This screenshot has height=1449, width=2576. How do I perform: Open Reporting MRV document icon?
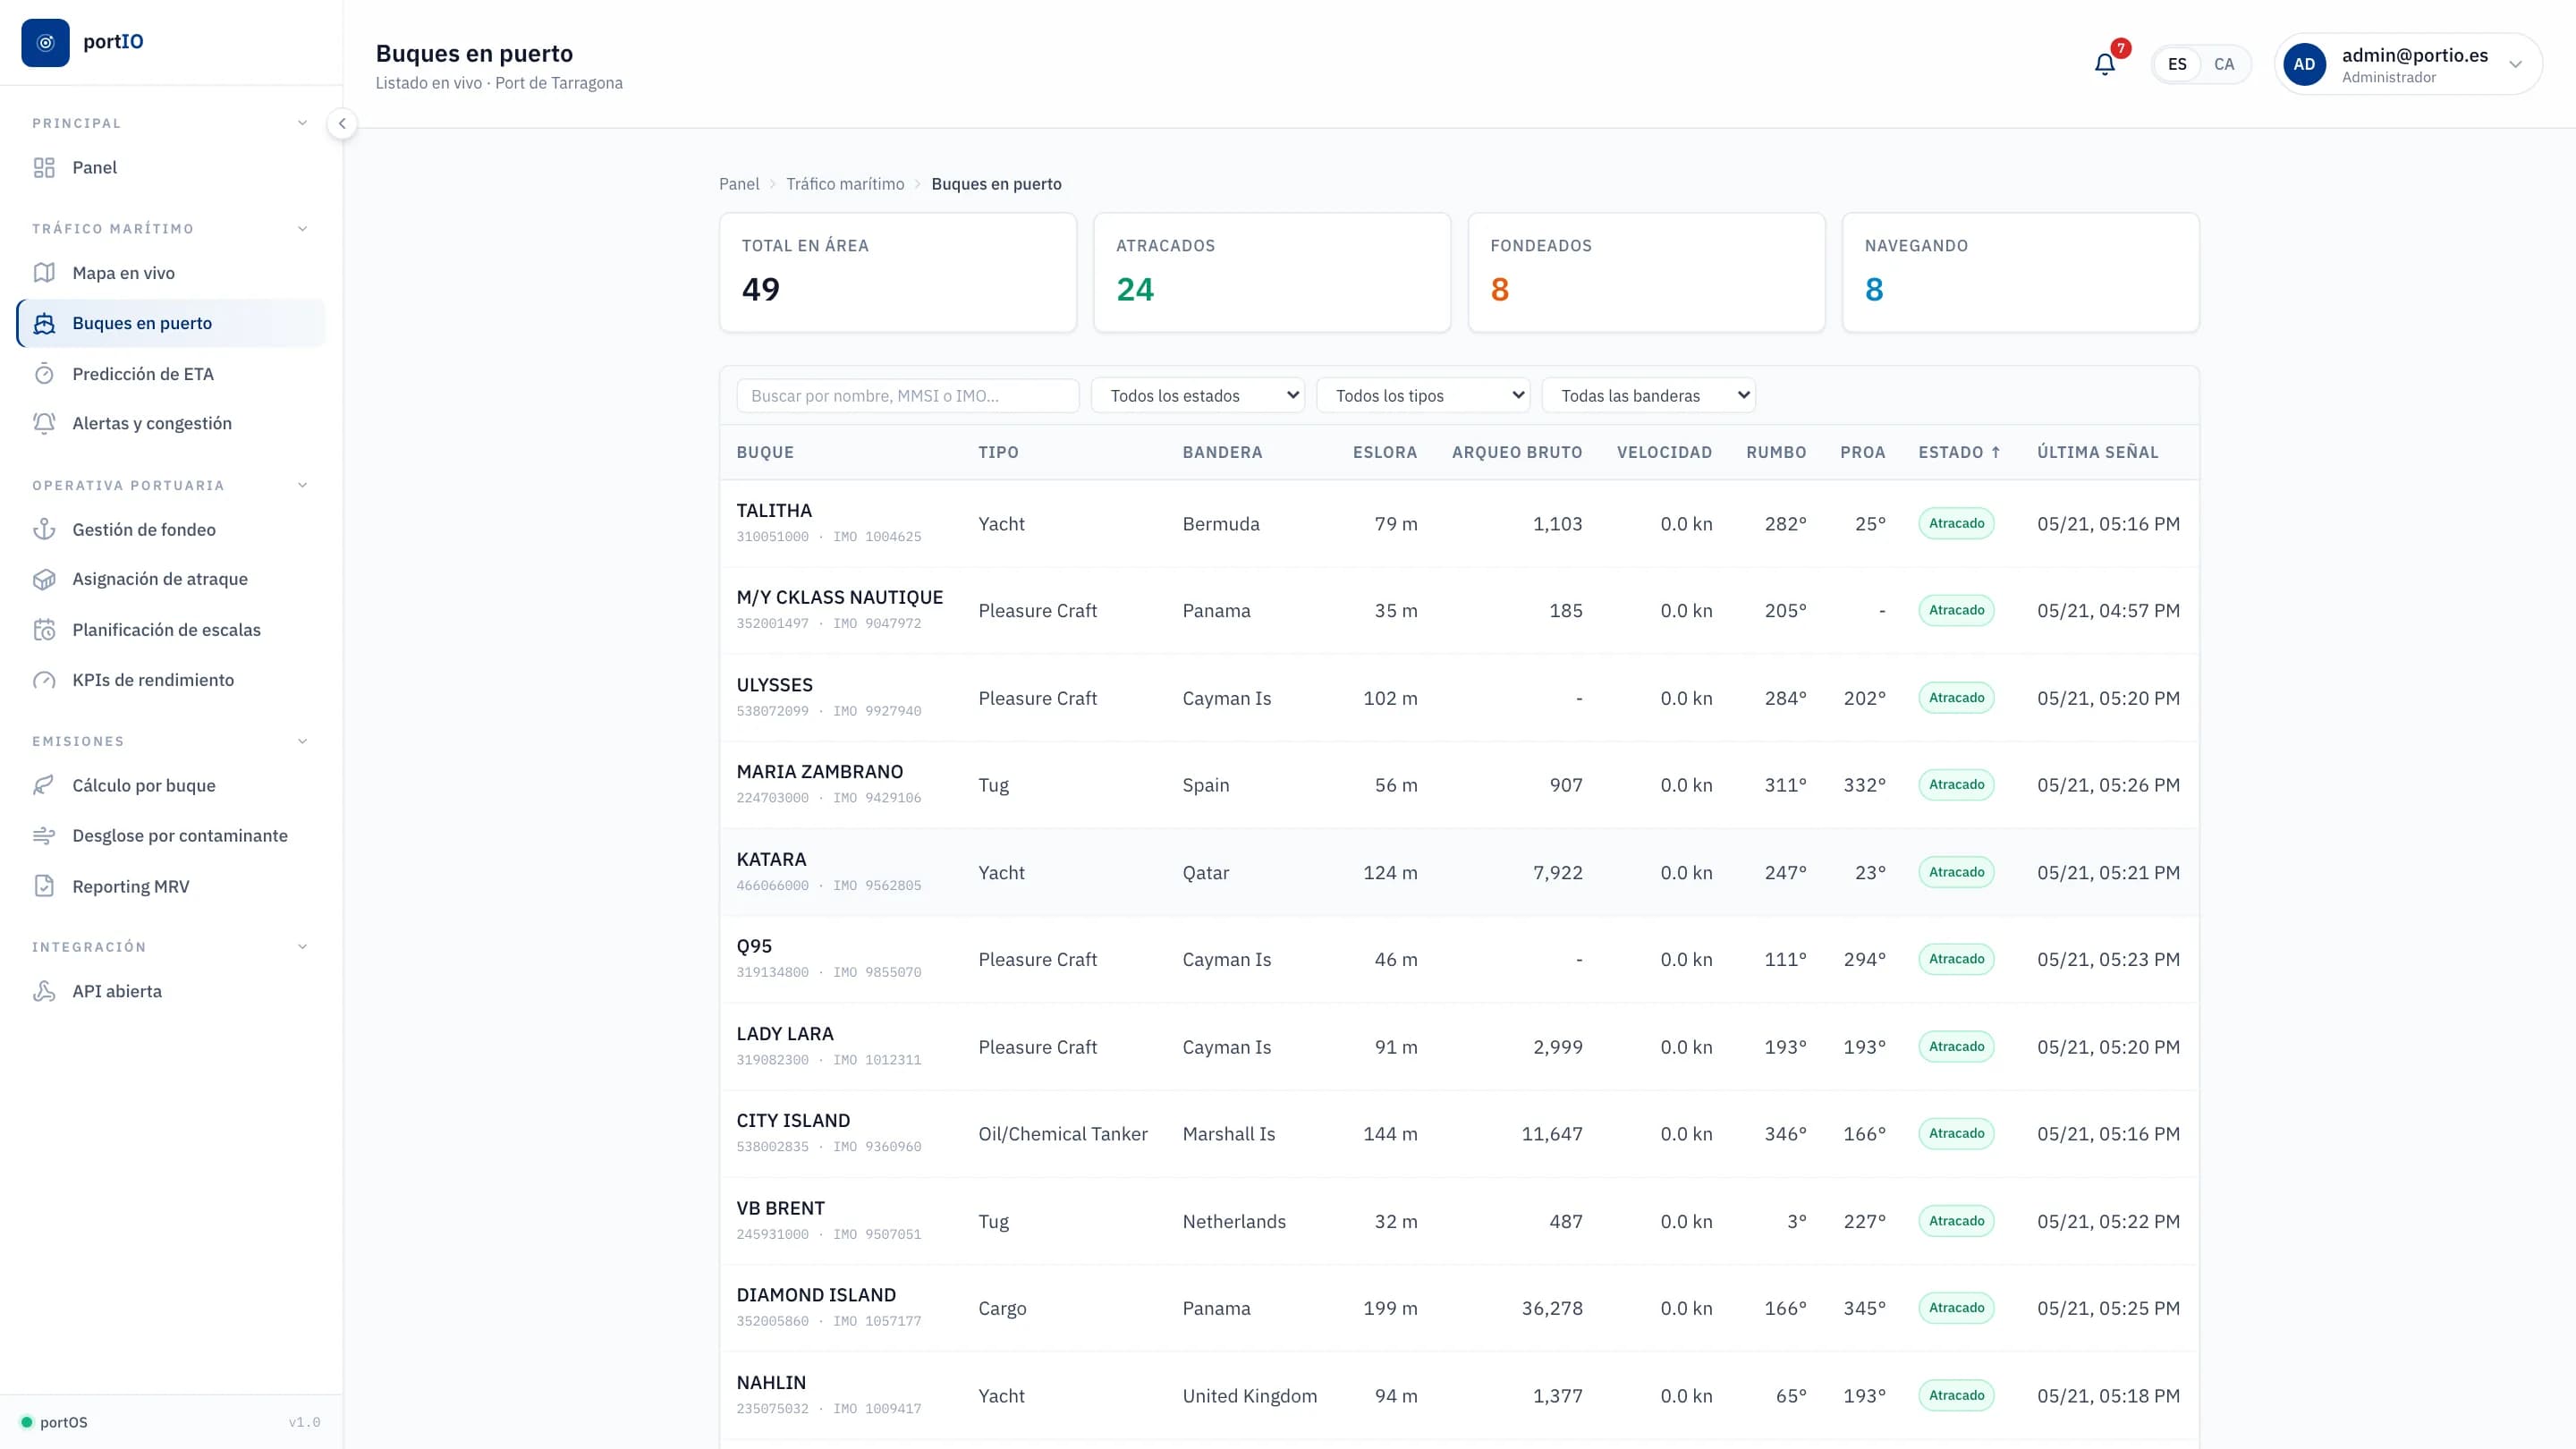click(x=44, y=886)
